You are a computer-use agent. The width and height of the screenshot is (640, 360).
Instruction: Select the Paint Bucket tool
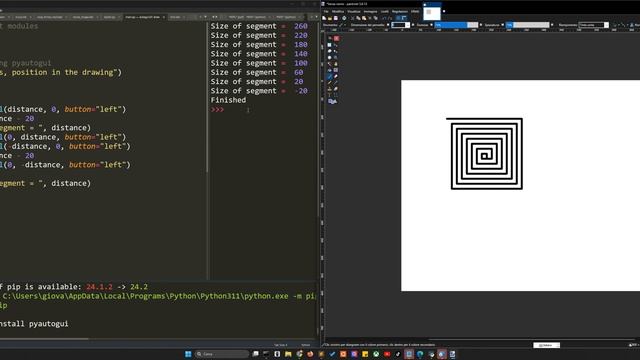pos(329,70)
